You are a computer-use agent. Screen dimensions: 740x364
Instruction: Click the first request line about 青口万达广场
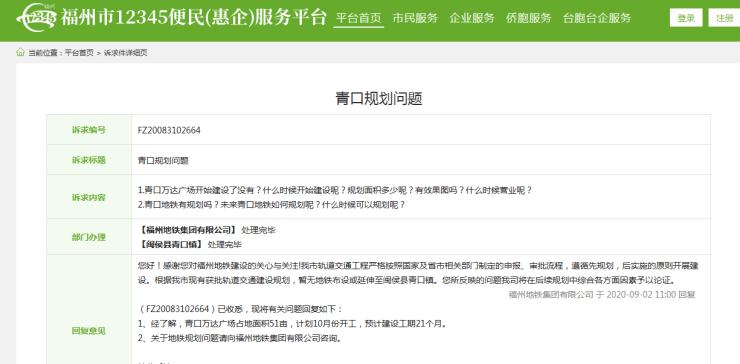[x=335, y=190]
